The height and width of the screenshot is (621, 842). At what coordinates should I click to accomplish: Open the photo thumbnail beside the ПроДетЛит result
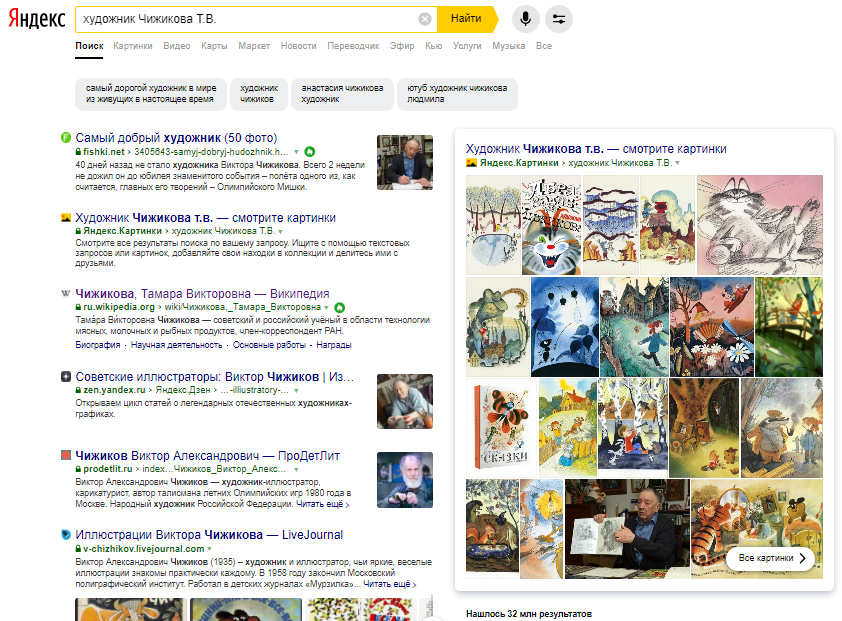[405, 480]
